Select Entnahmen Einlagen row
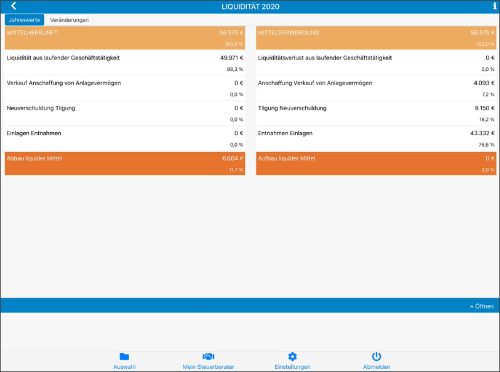This screenshot has height=372, width=500. pos(376,139)
